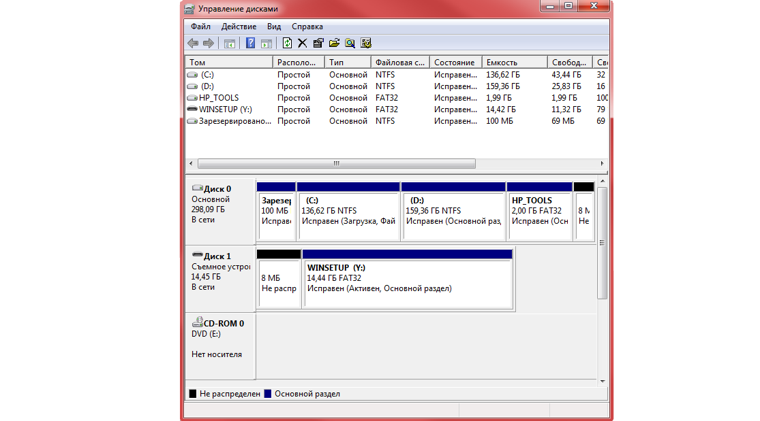Click the 25,83 ГБ free space cell
The height and width of the screenshot is (421, 760).
click(x=566, y=87)
